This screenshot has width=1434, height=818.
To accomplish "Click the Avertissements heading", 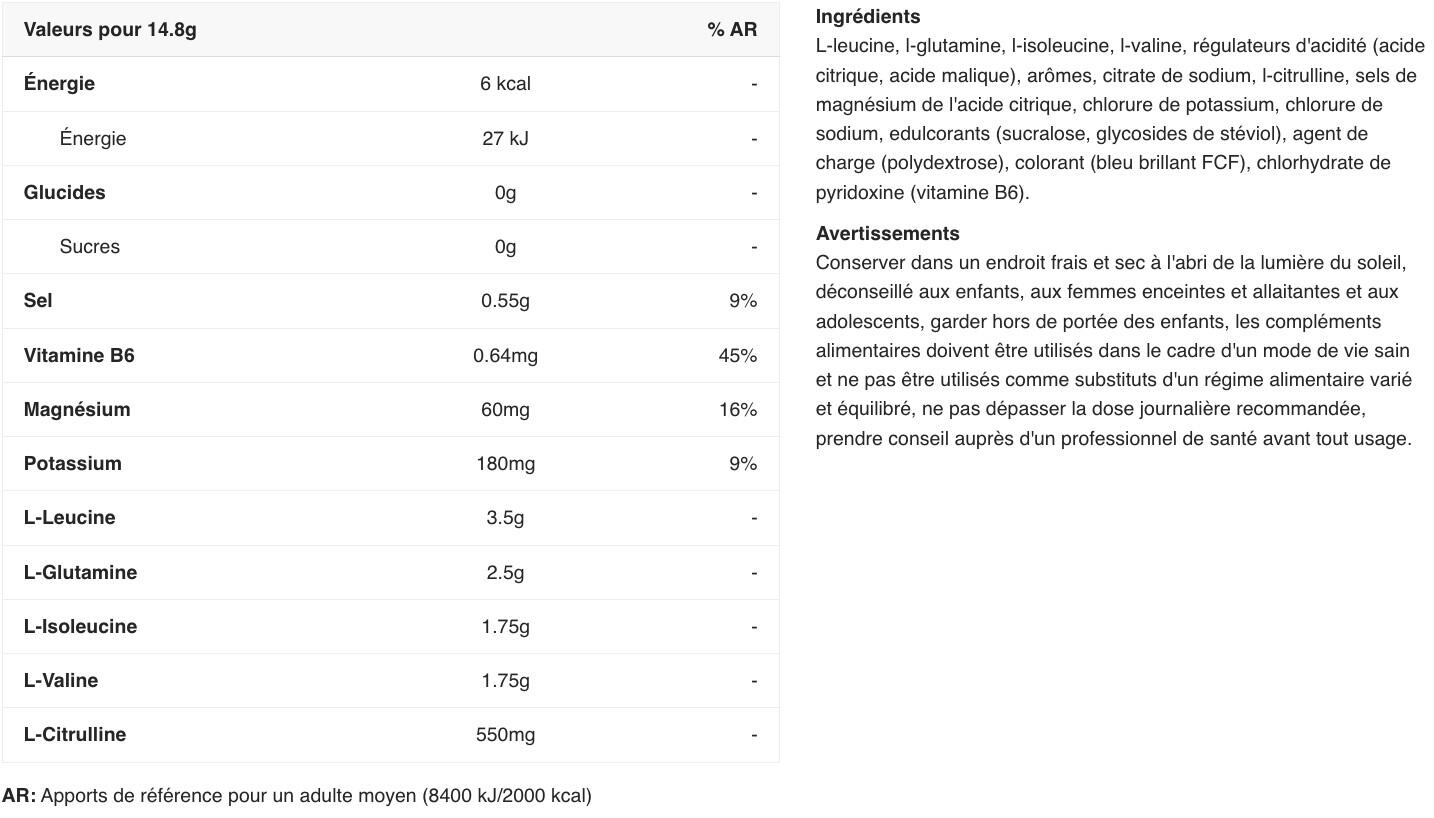I will 887,234.
